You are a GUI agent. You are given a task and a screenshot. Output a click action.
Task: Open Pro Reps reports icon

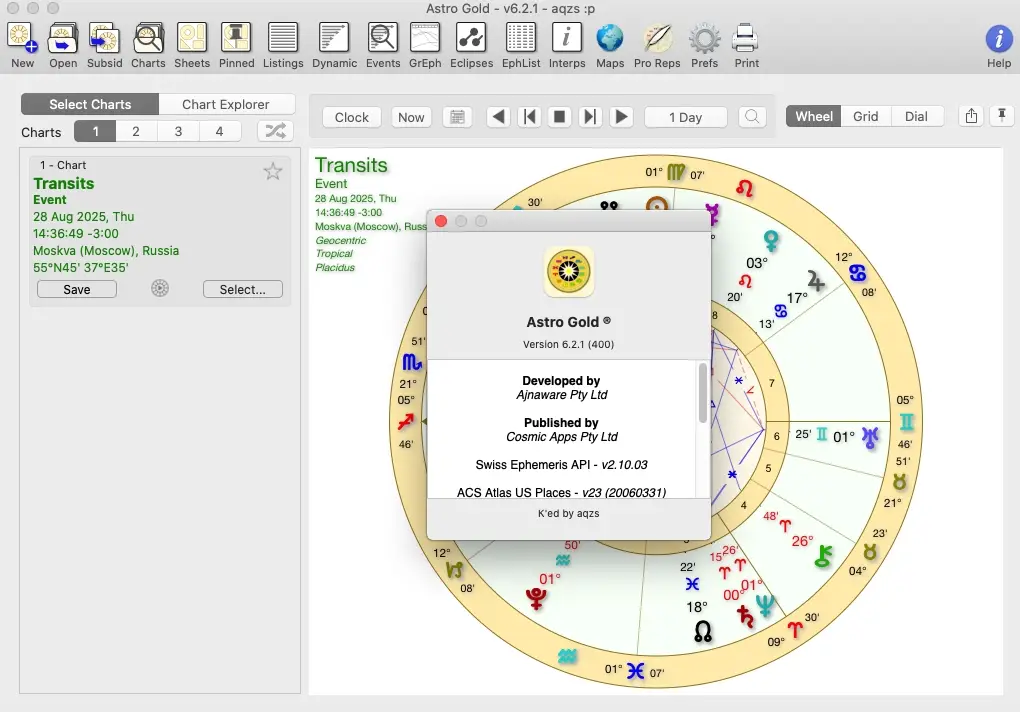(657, 38)
